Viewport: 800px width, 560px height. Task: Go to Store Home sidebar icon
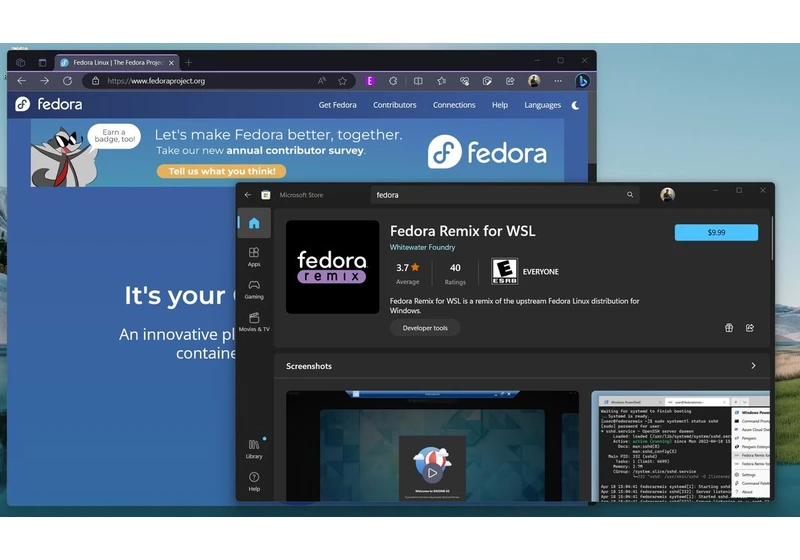(254, 223)
